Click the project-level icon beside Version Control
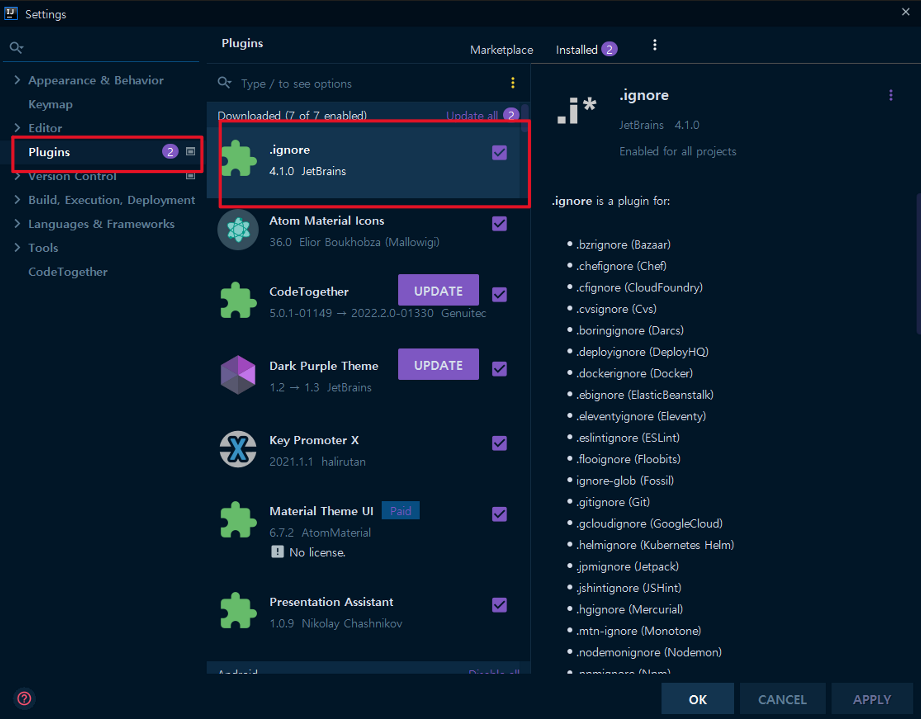Image resolution: width=921 pixels, height=719 pixels. [x=190, y=176]
